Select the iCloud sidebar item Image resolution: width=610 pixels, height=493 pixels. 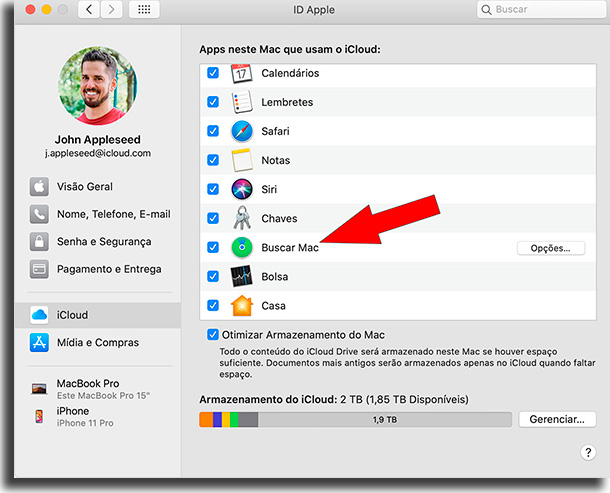[98, 315]
